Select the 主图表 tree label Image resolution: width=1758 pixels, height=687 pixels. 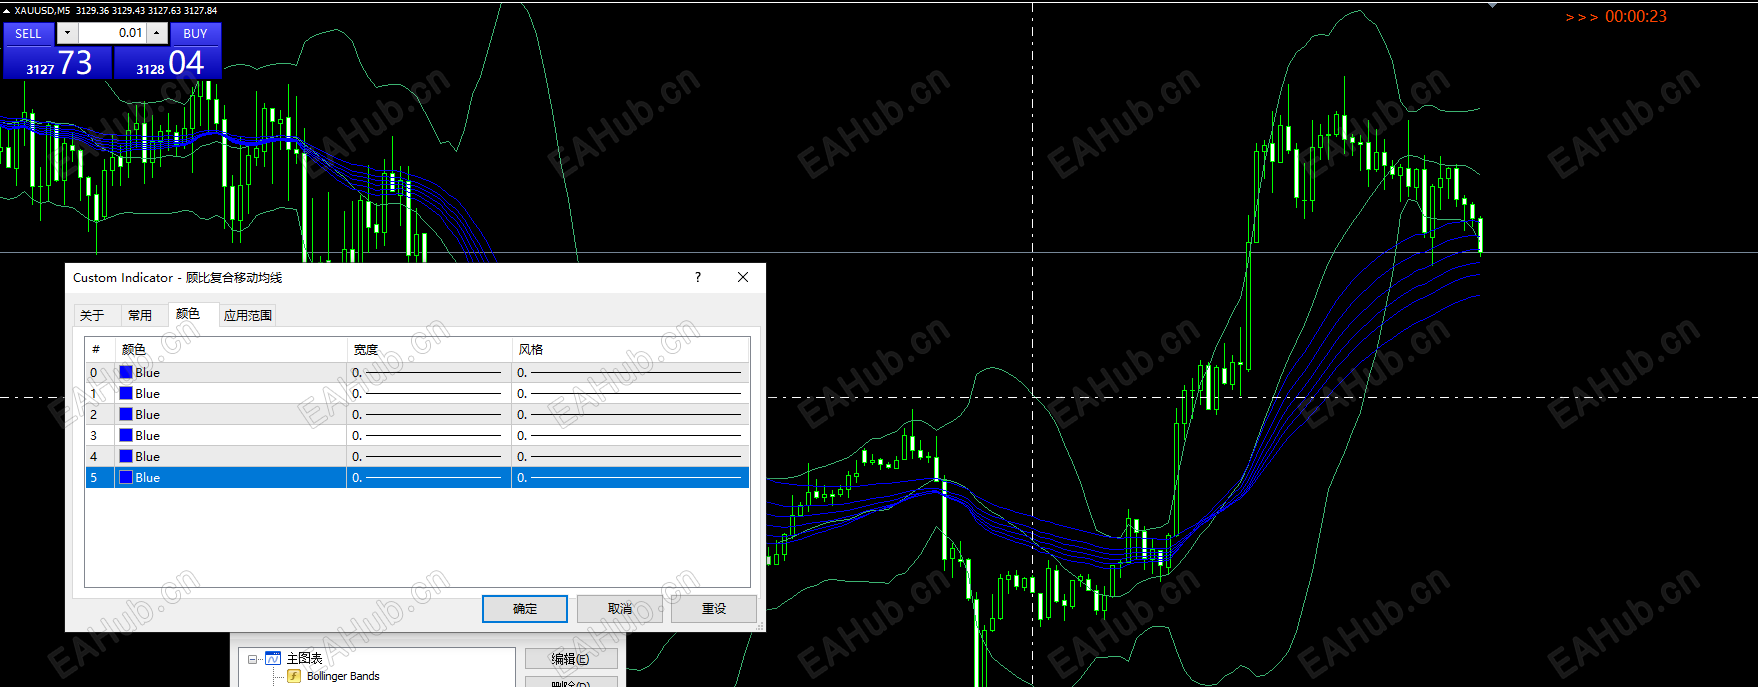304,658
